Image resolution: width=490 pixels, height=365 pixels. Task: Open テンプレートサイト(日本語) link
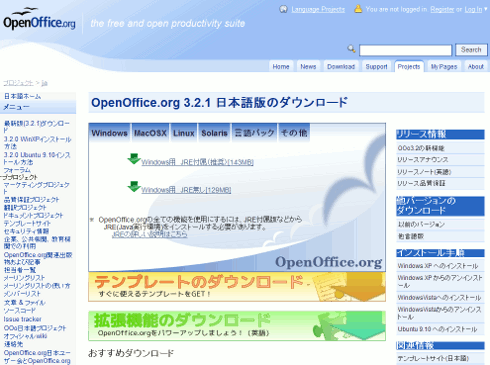point(433,358)
